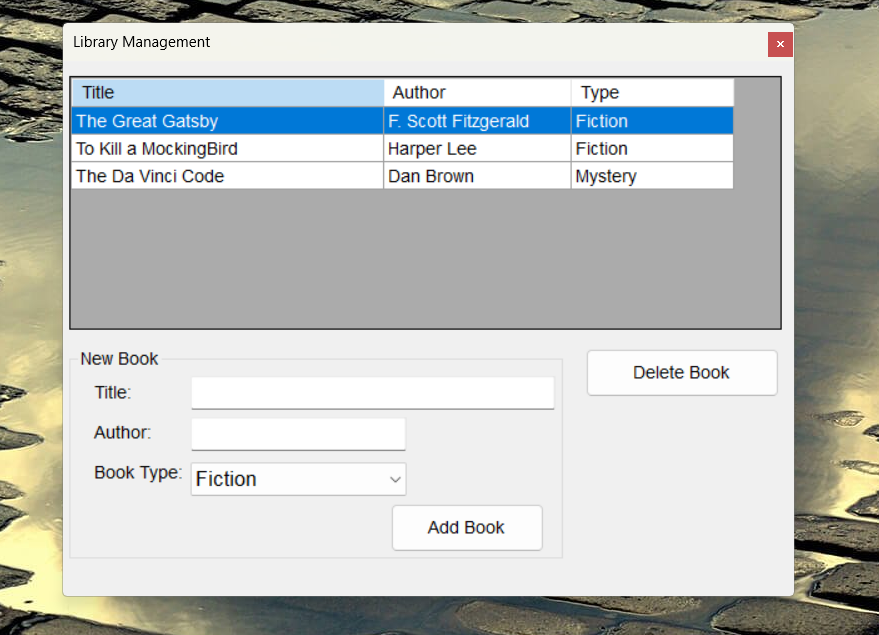This screenshot has width=879, height=635.
Task: Close the Library Management window
Action: [780, 44]
